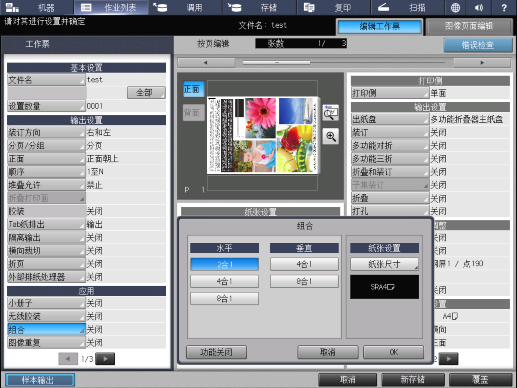Expand the 纸张尺寸 paper size selector
The width and height of the screenshot is (517, 388).
[x=384, y=264]
